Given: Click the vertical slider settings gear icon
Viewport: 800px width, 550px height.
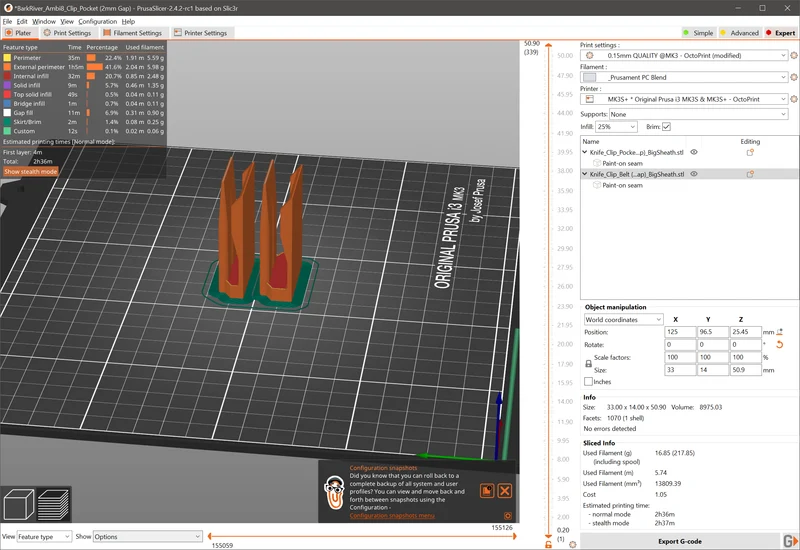Looking at the screenshot, I should coord(572,544).
